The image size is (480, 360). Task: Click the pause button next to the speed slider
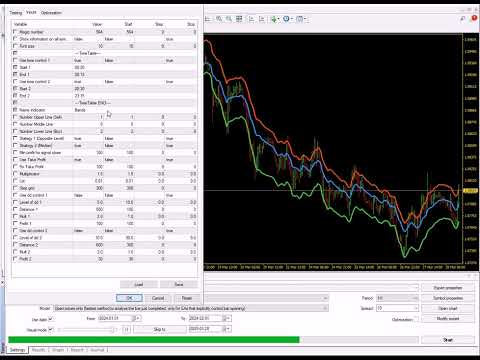(x=126, y=330)
